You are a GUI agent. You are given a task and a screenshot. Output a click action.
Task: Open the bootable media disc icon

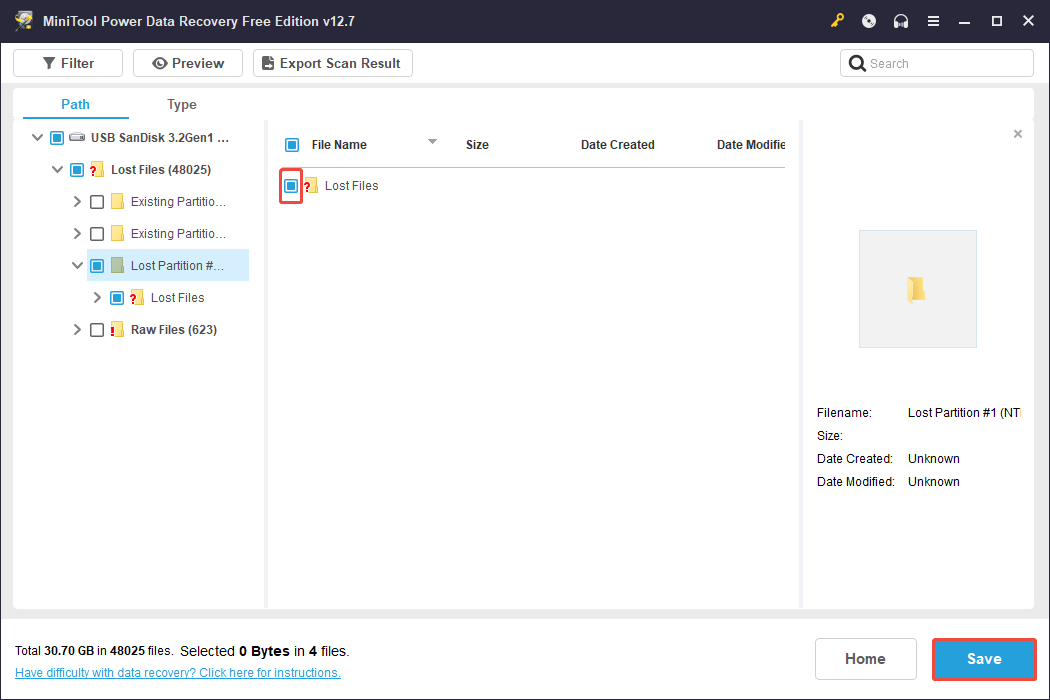868,20
